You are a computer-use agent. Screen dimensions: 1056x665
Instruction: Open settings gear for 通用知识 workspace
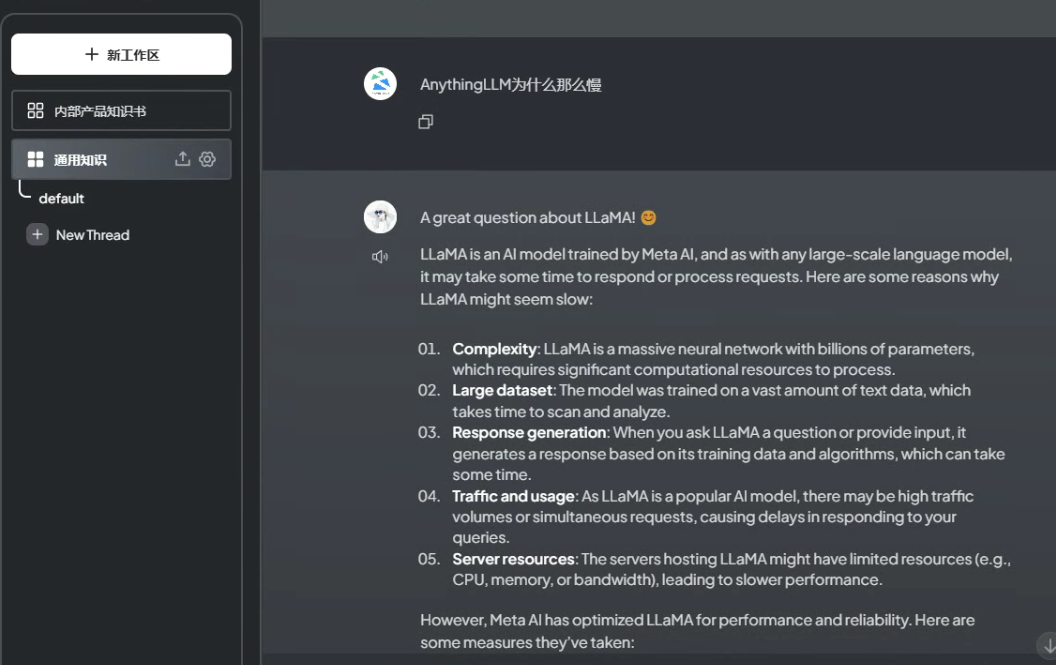click(207, 159)
